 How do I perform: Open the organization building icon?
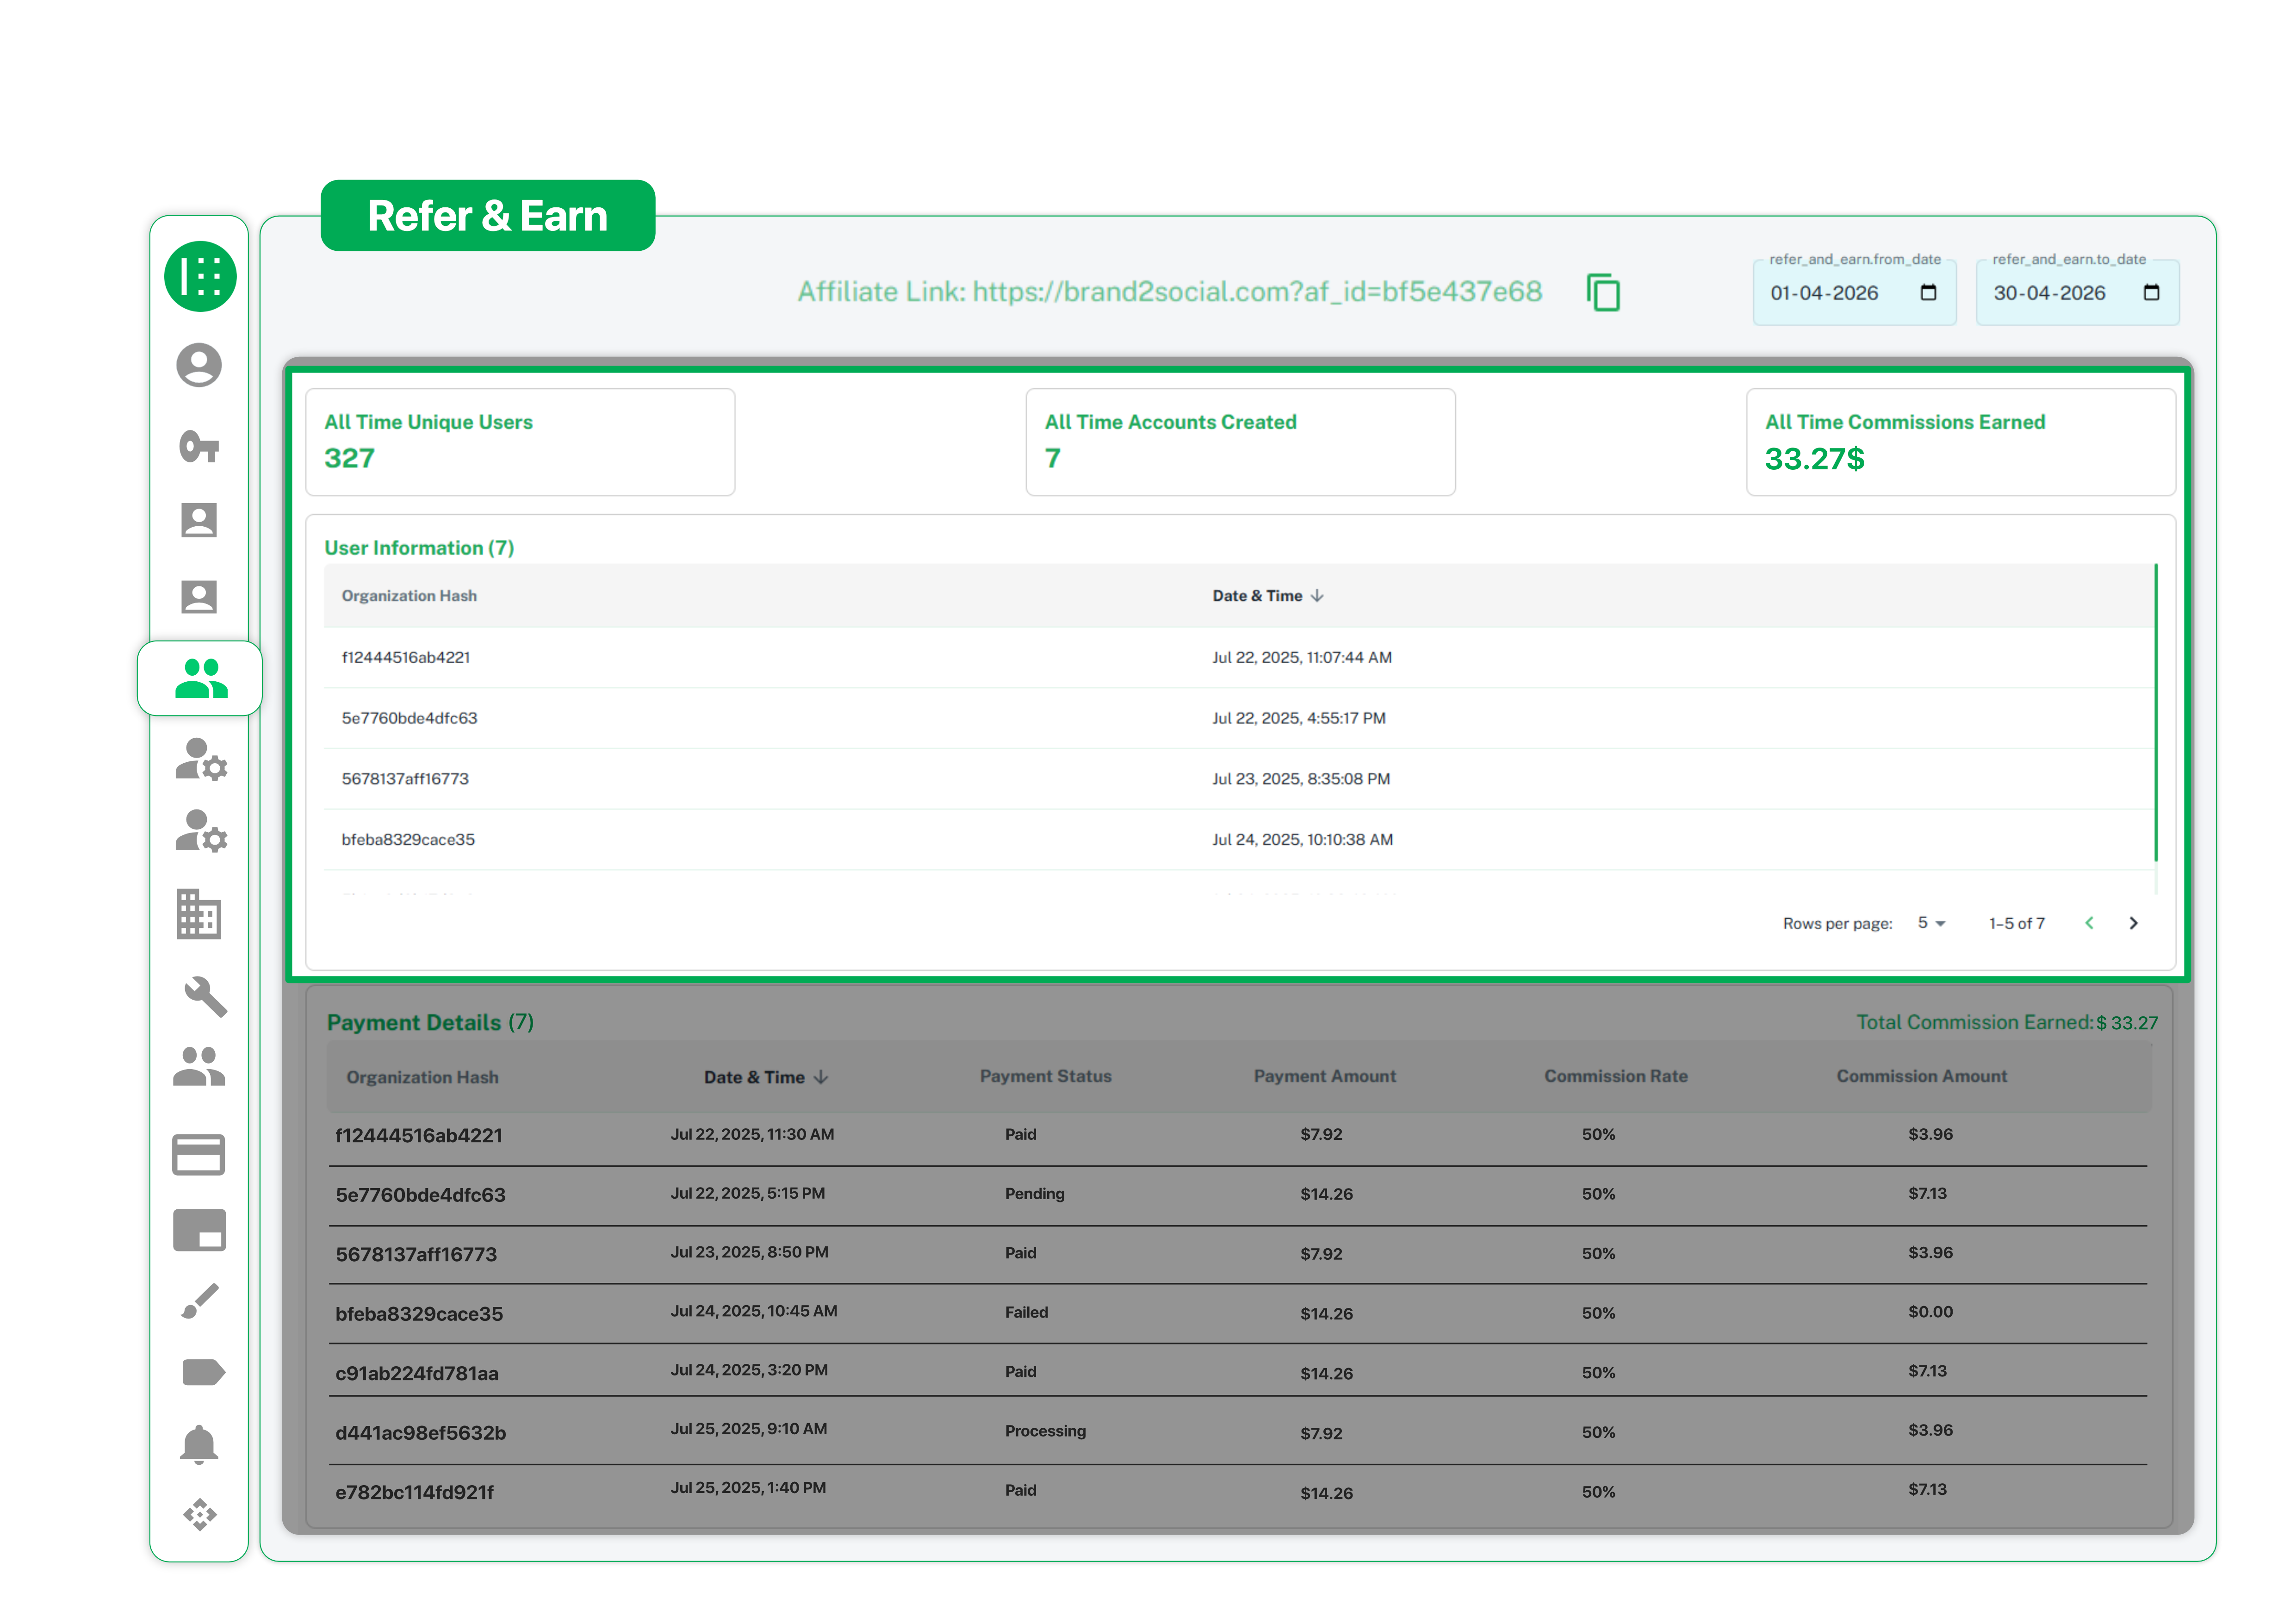click(x=199, y=914)
